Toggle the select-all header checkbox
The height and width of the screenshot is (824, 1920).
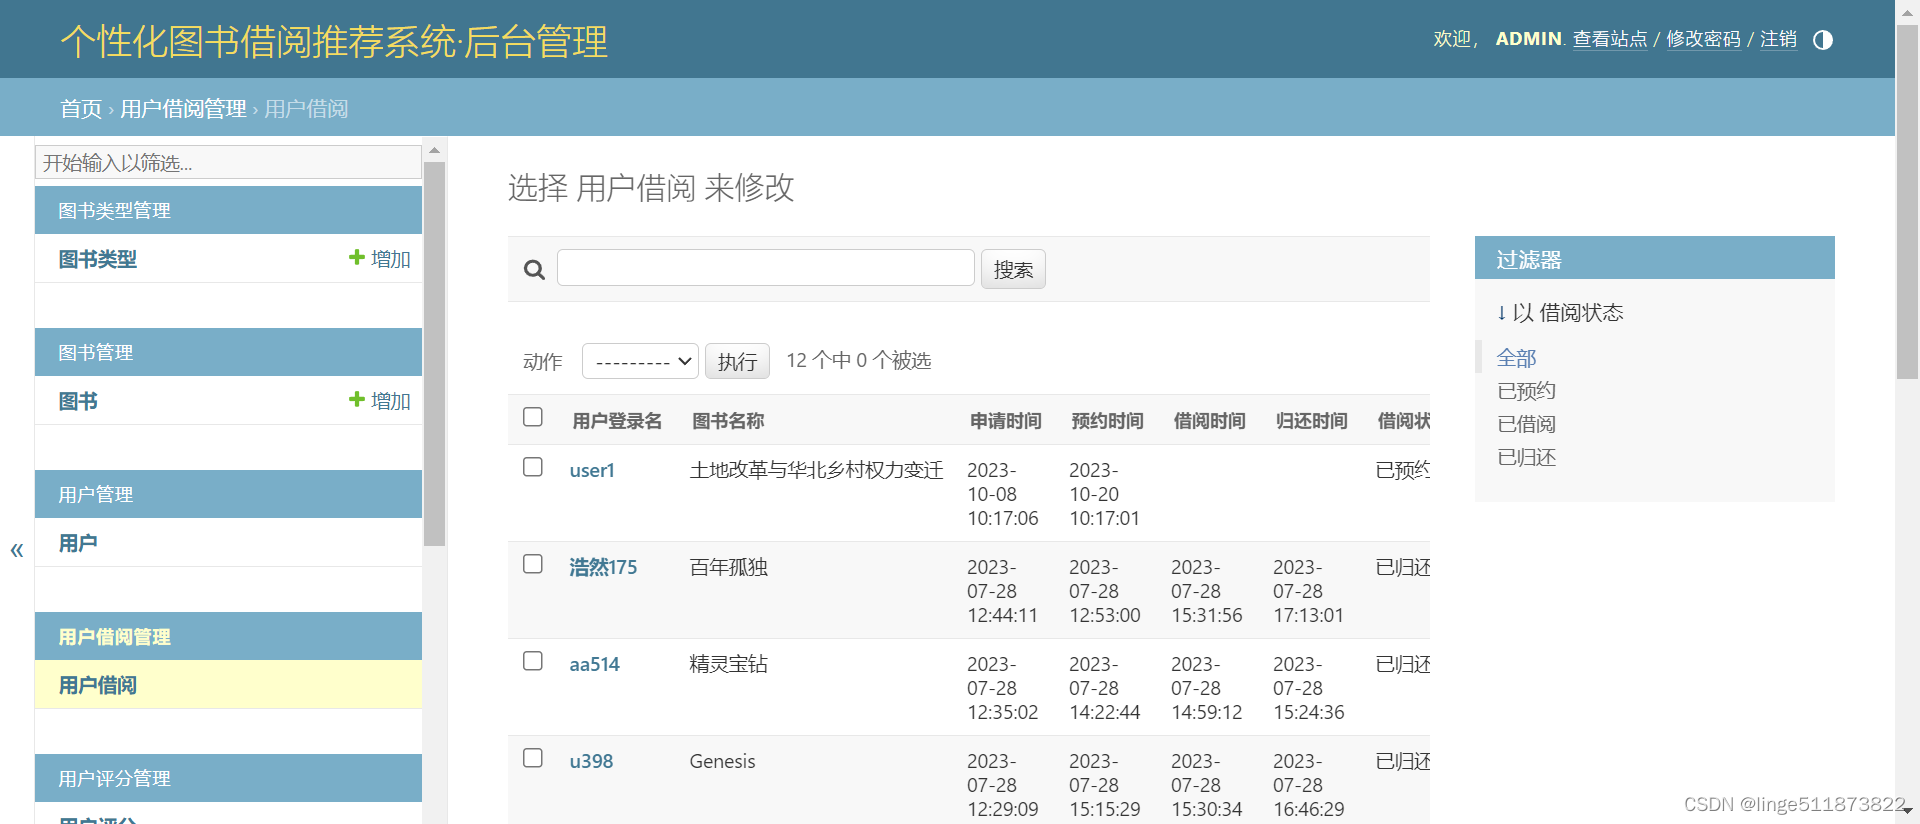(x=533, y=417)
